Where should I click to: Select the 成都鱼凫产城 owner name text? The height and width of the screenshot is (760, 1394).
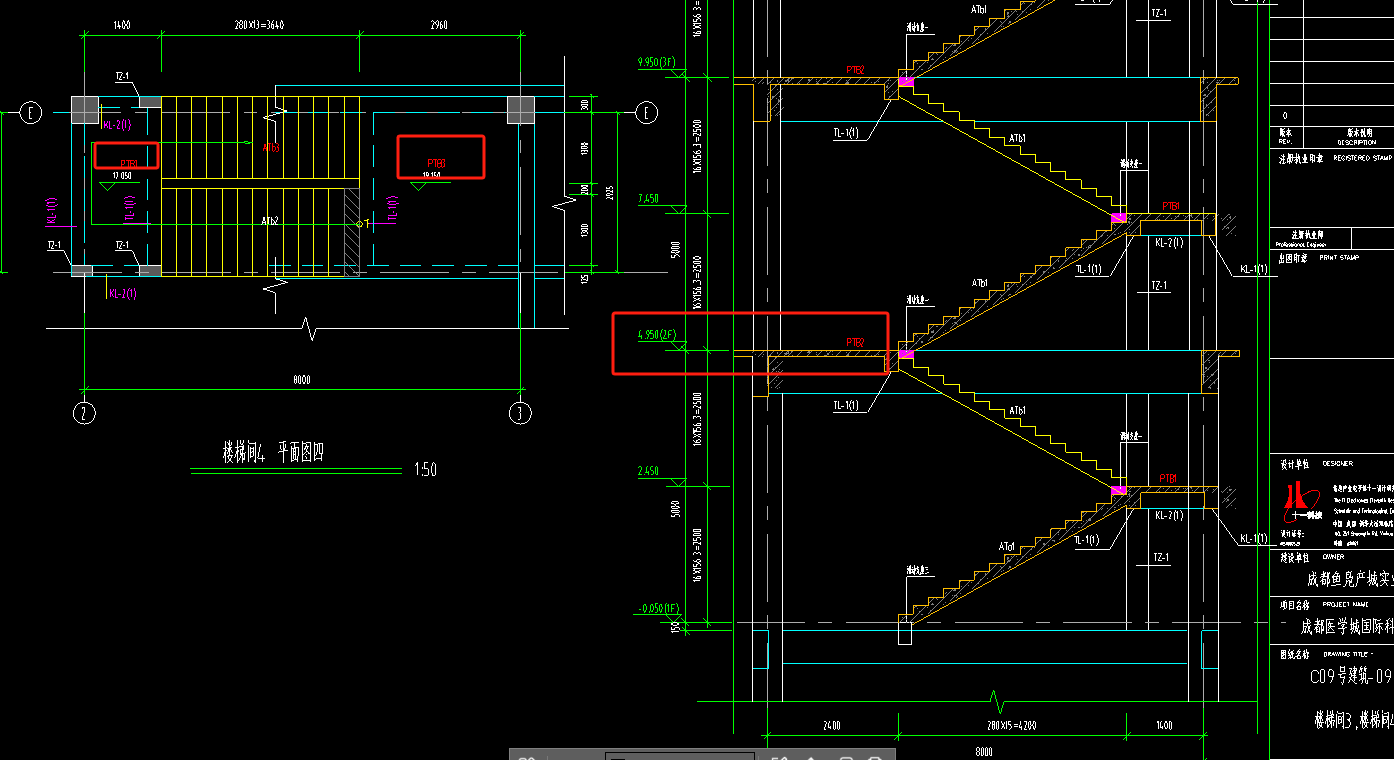(x=1350, y=579)
